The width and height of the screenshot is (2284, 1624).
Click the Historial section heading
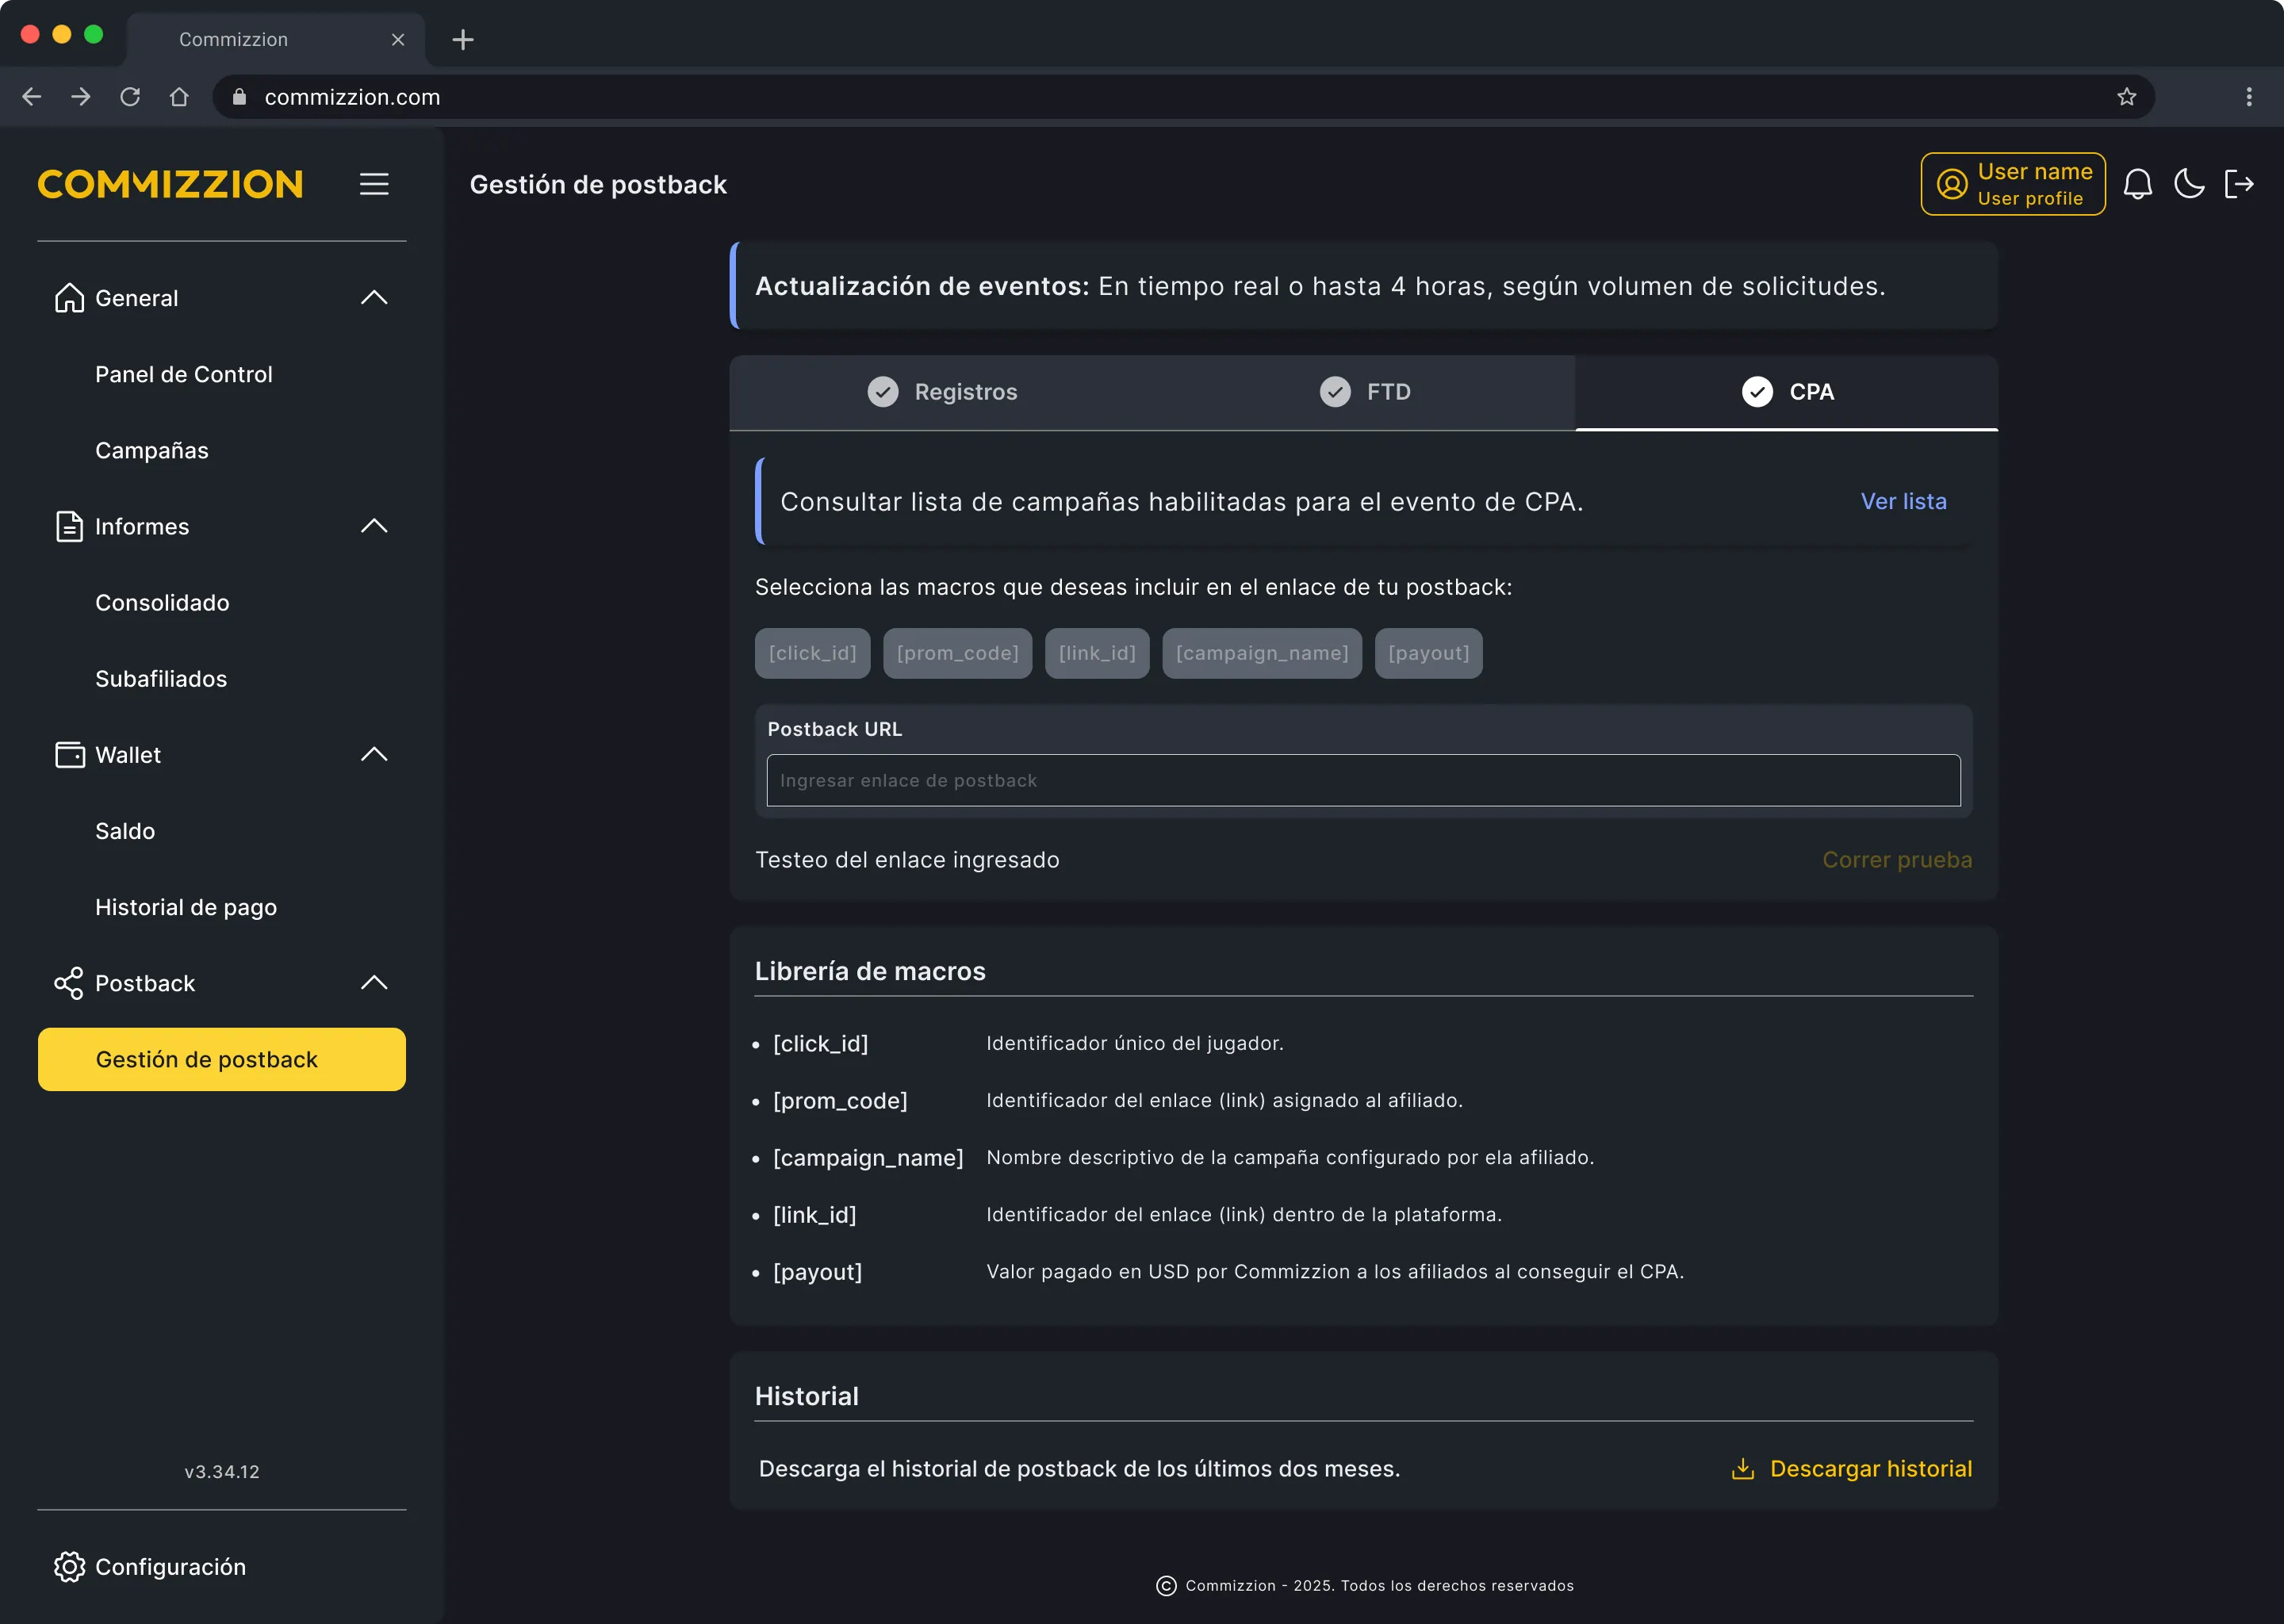pyautogui.click(x=807, y=1396)
